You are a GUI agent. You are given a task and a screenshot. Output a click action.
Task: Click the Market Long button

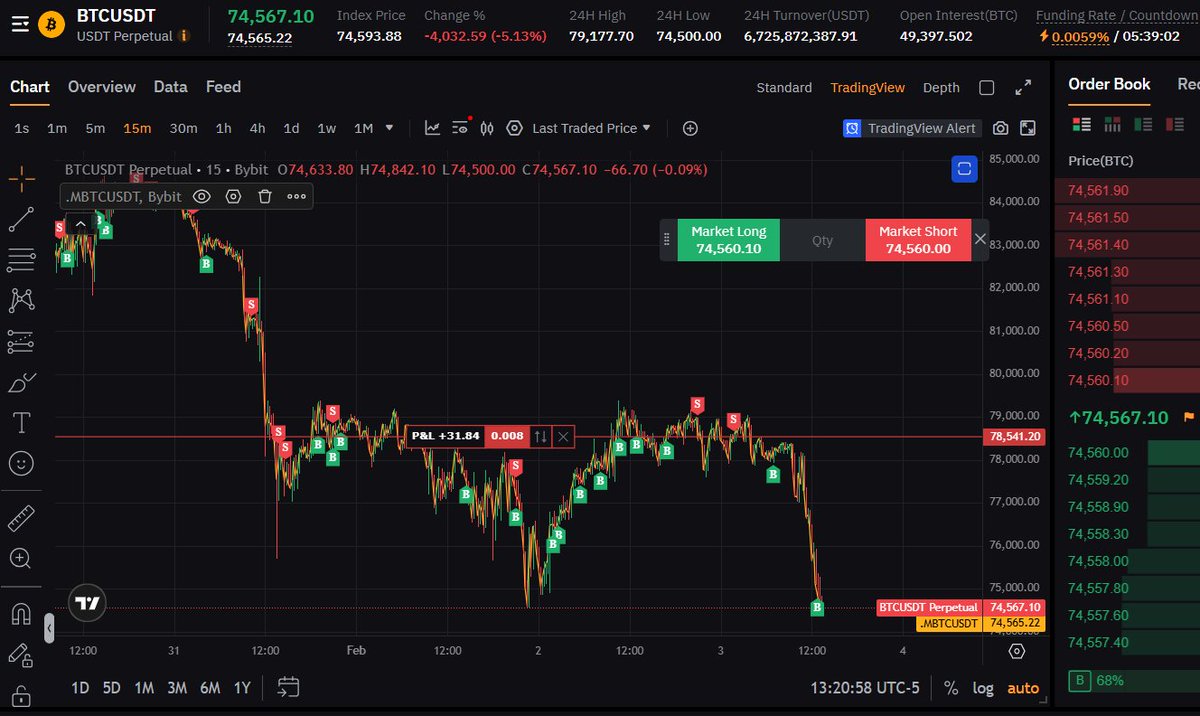tap(727, 240)
